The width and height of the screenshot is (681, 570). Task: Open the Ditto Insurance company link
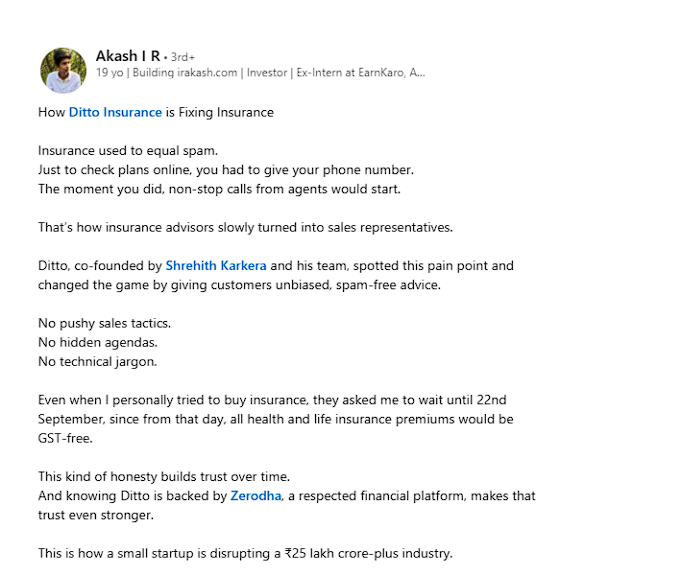pos(115,112)
